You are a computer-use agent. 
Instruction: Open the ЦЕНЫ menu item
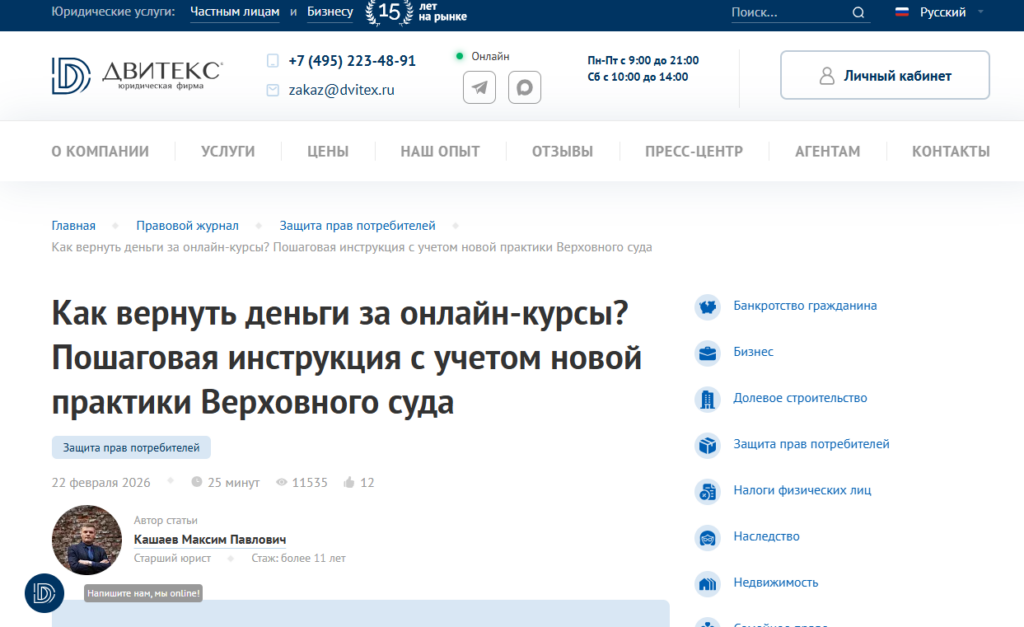click(328, 152)
